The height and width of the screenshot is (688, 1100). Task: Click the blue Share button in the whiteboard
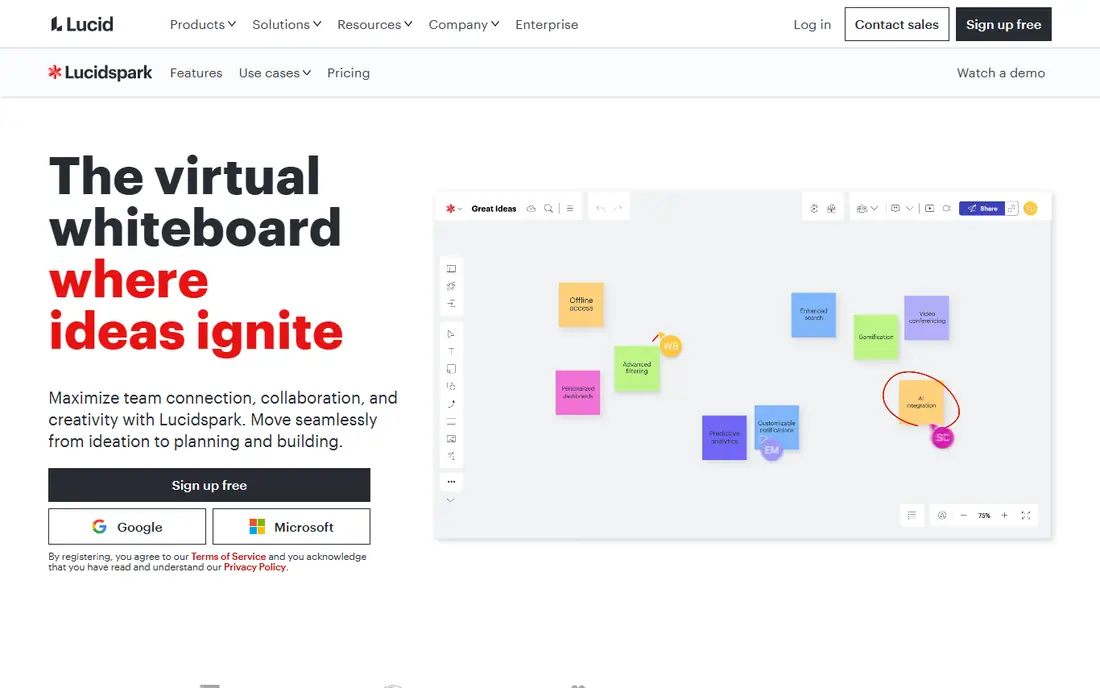point(981,208)
